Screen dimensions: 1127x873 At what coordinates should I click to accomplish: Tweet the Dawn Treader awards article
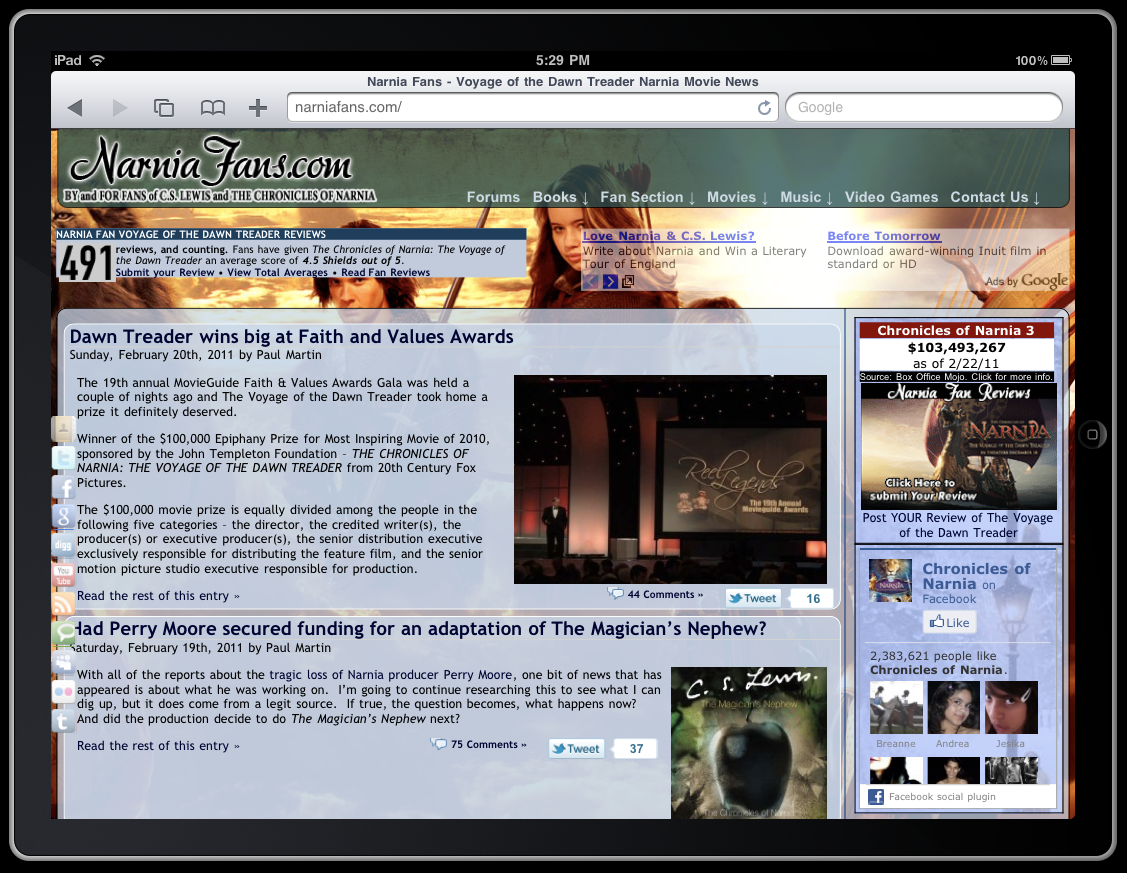click(x=753, y=598)
